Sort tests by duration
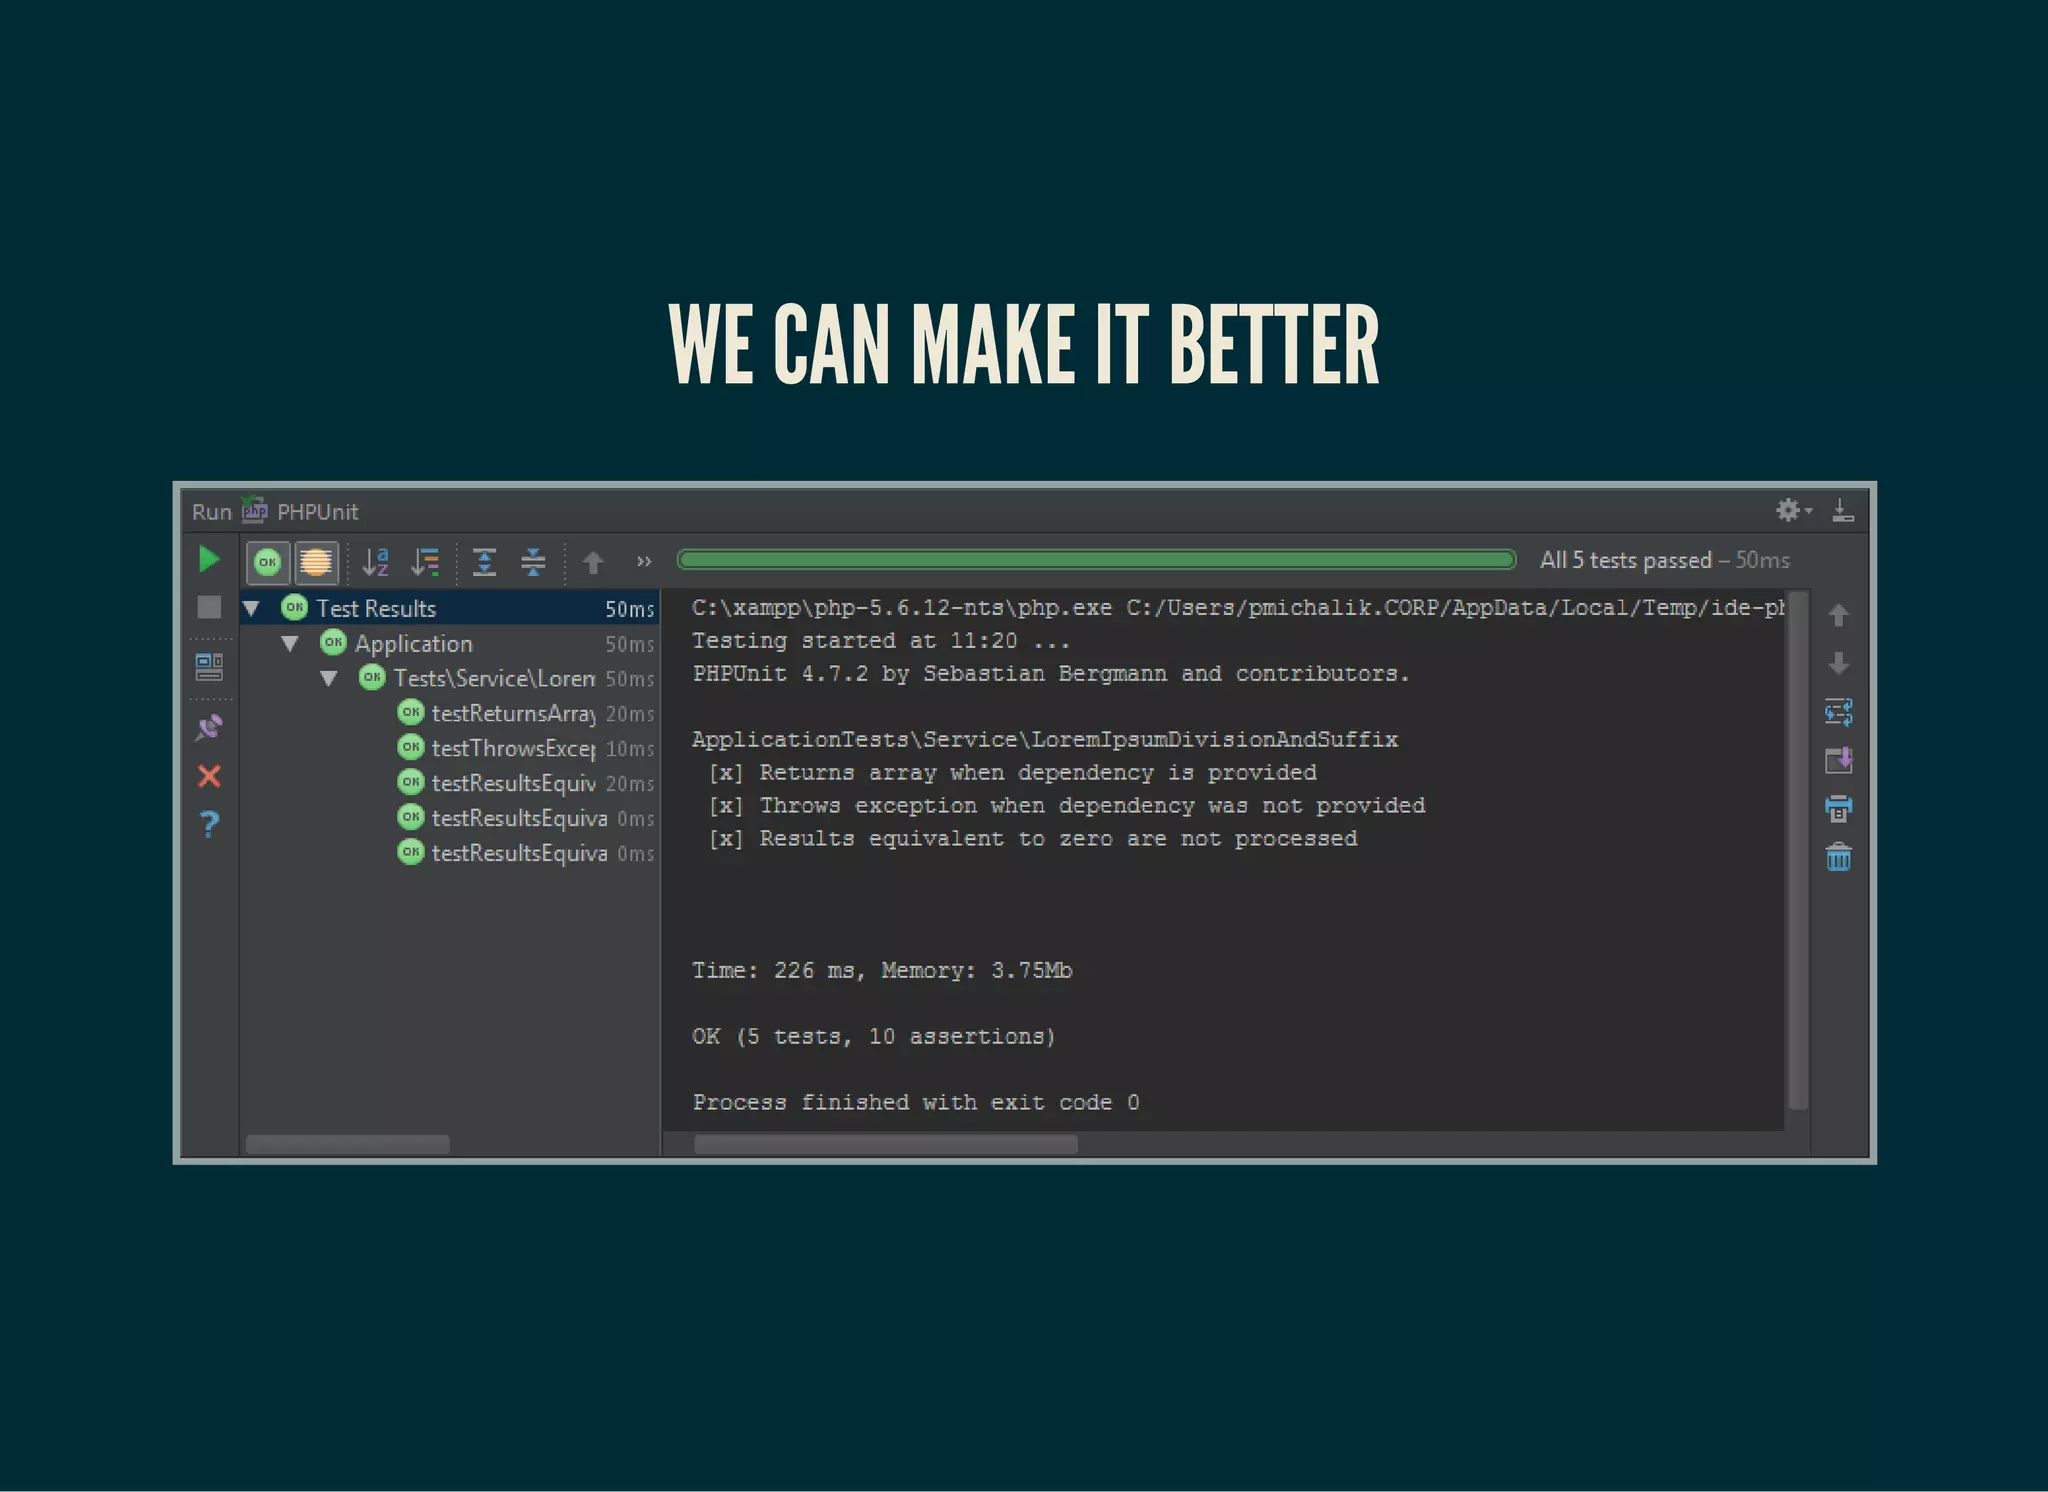2048x1492 pixels. [x=426, y=562]
